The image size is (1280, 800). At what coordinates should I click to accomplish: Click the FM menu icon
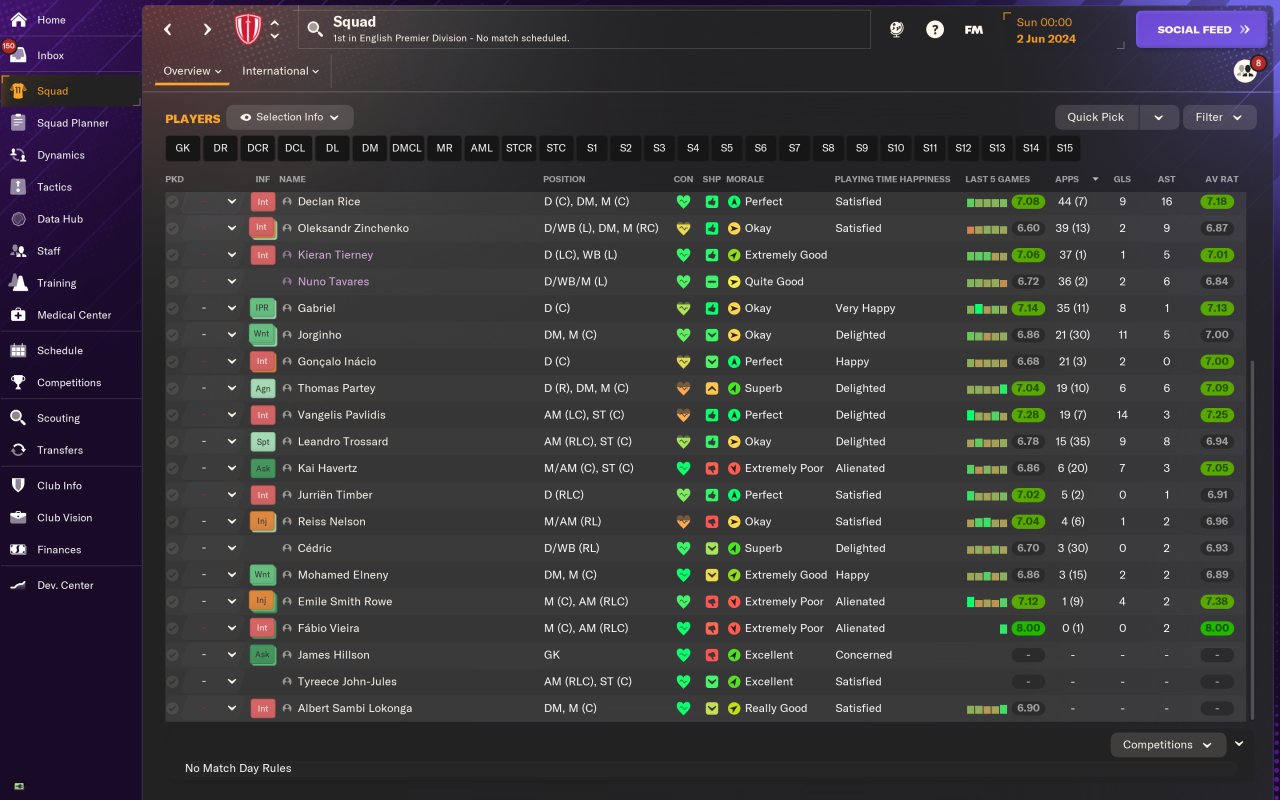pyautogui.click(x=973, y=30)
